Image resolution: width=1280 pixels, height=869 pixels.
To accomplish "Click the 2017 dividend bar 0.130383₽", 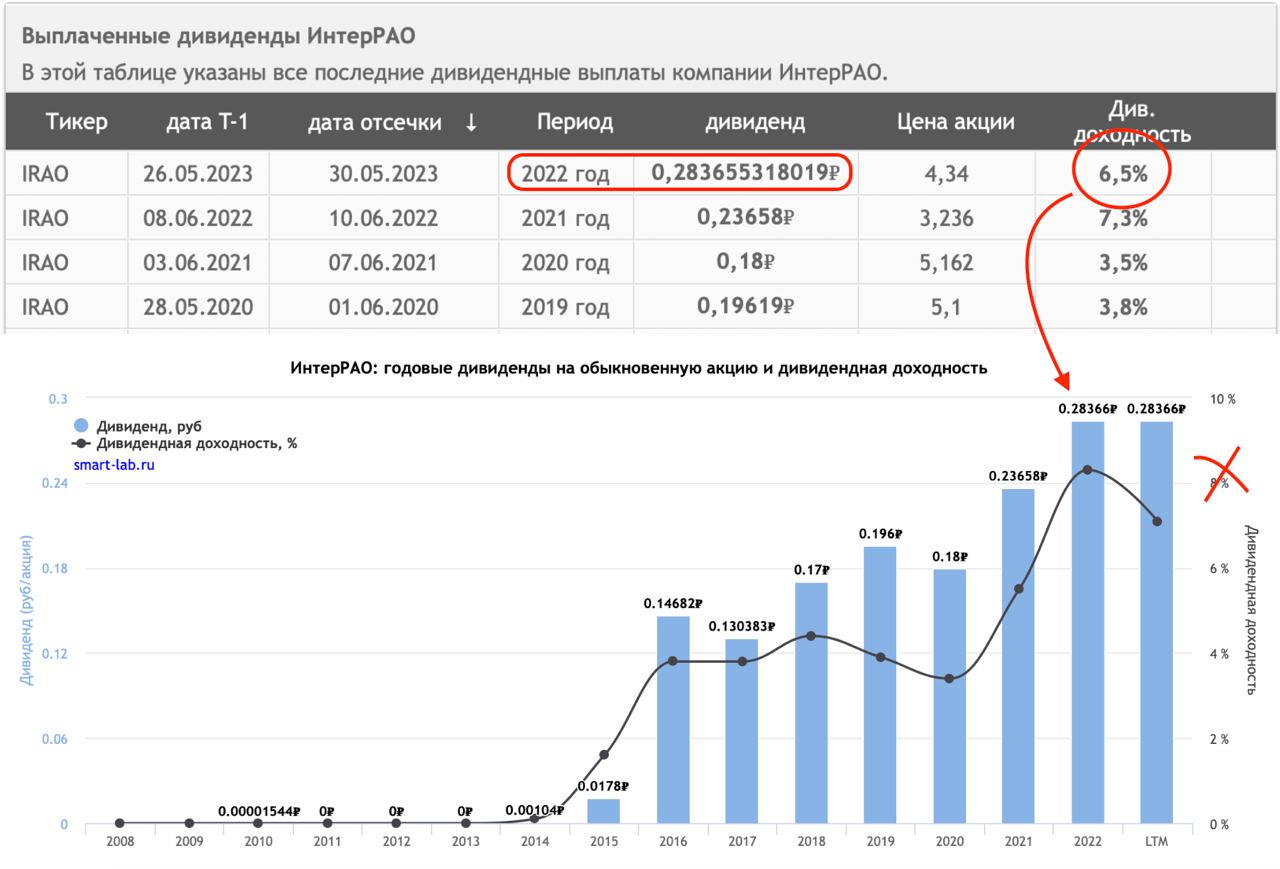I will pos(742,732).
